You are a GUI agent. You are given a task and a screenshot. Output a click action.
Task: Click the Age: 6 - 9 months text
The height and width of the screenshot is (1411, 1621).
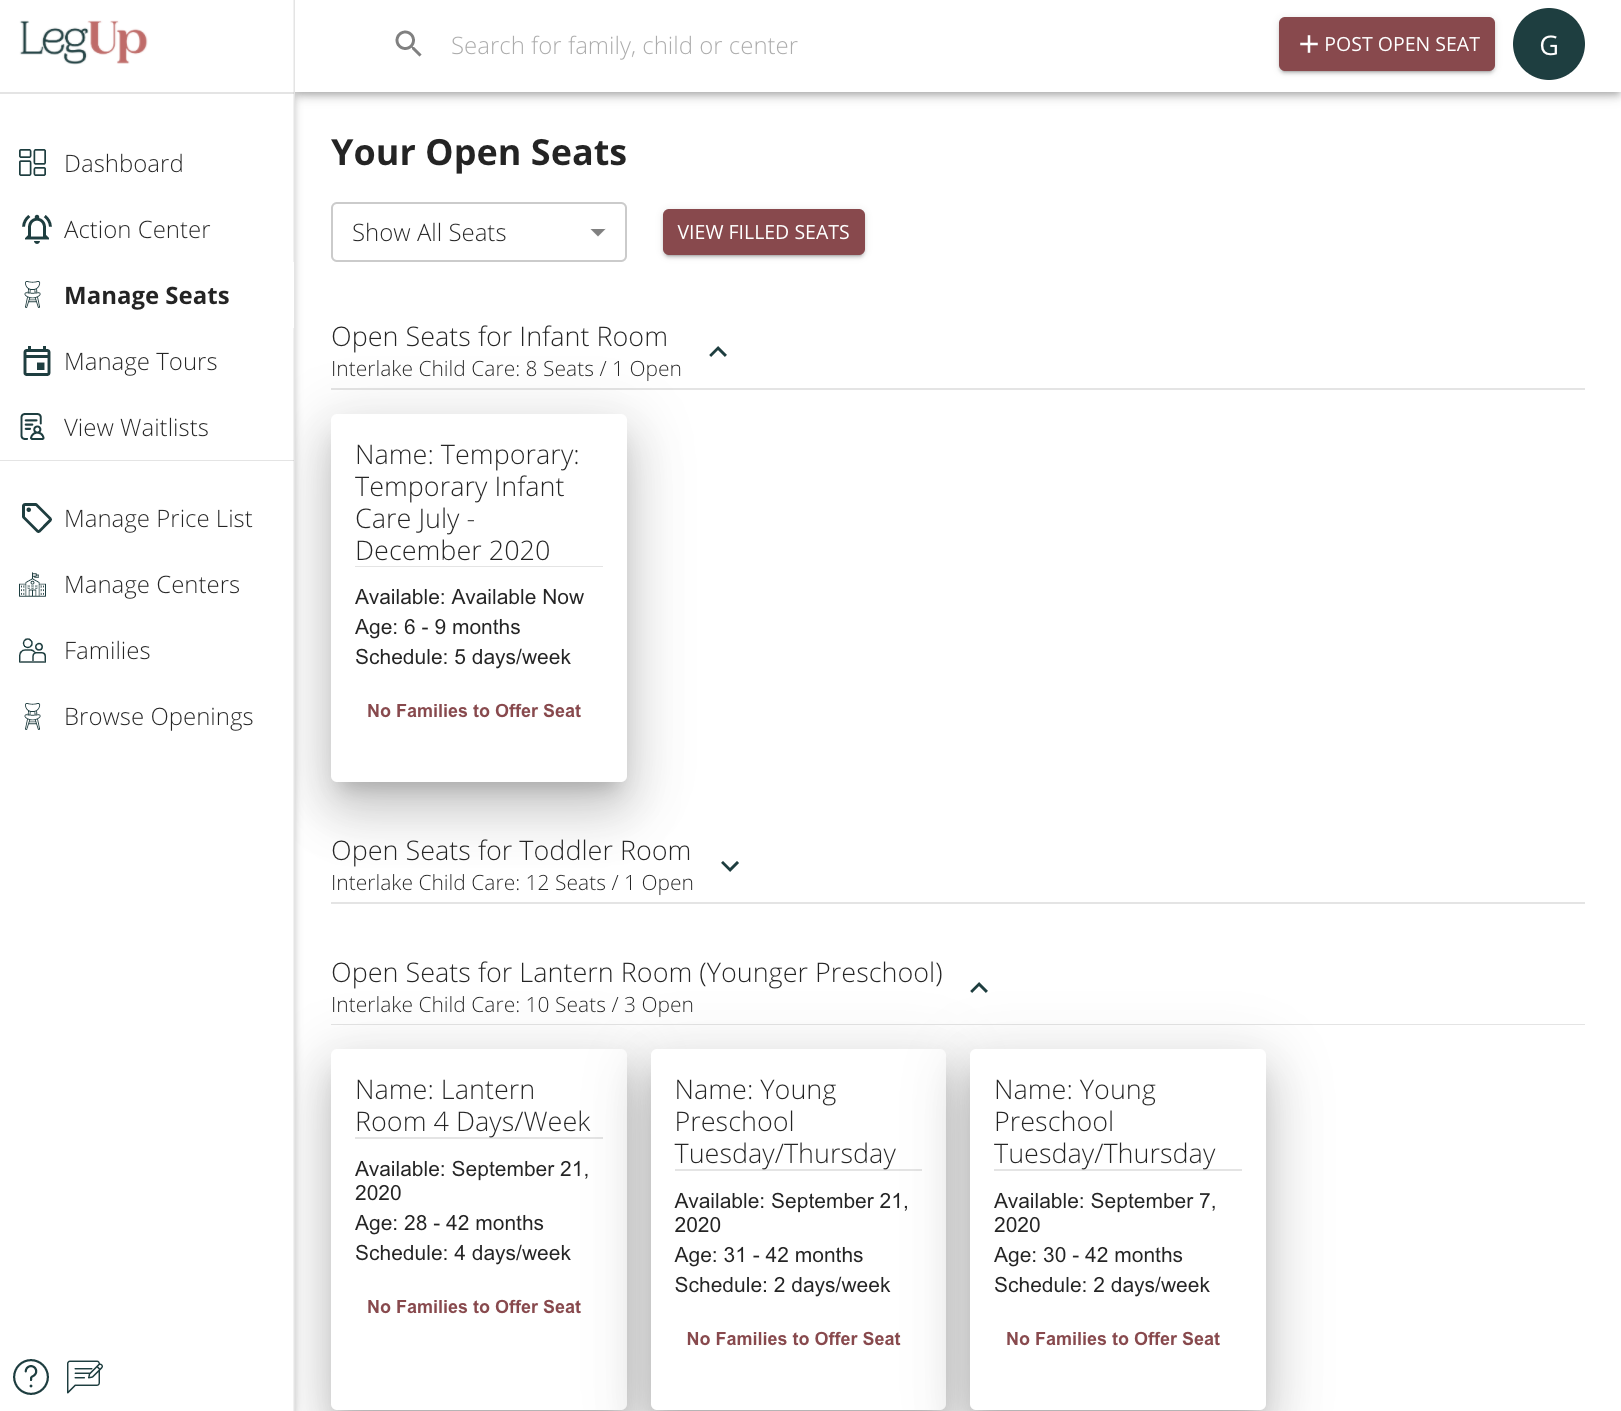coord(438,627)
